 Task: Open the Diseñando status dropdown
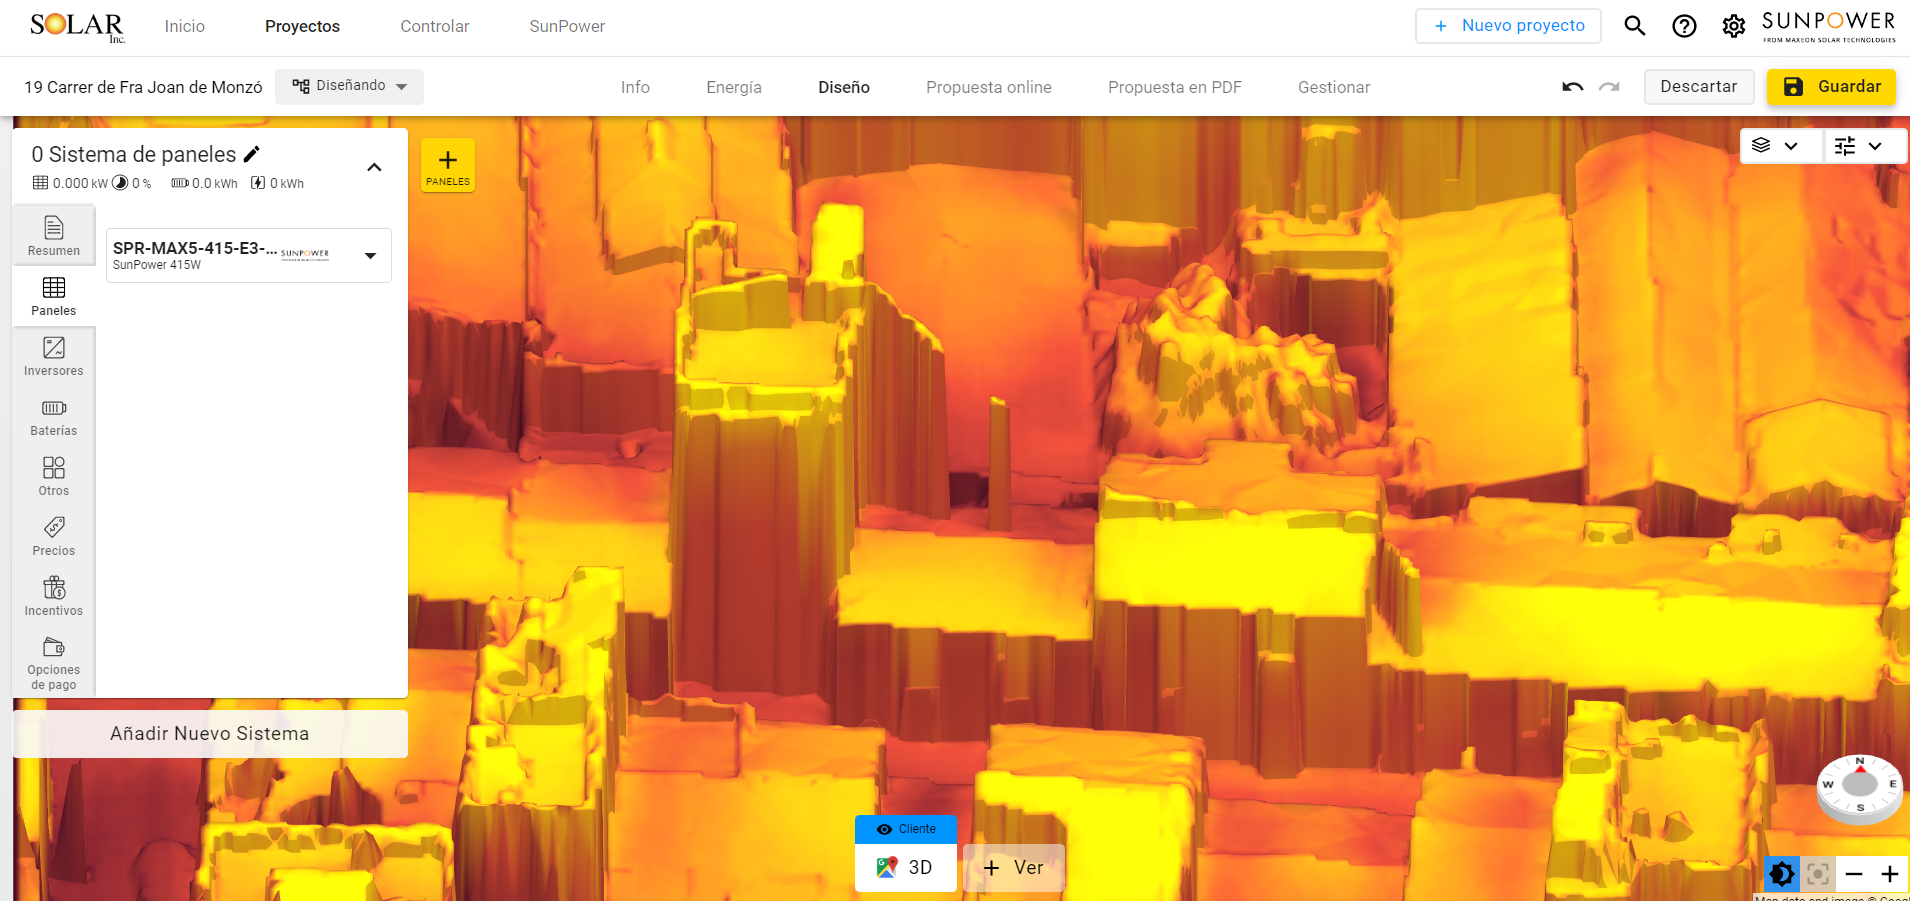pyautogui.click(x=349, y=86)
